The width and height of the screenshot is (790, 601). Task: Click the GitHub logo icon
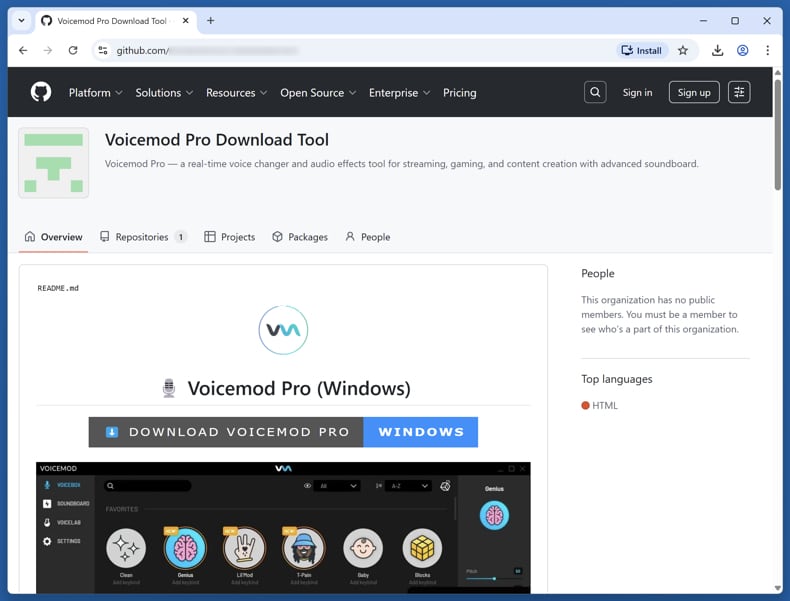[x=41, y=92]
